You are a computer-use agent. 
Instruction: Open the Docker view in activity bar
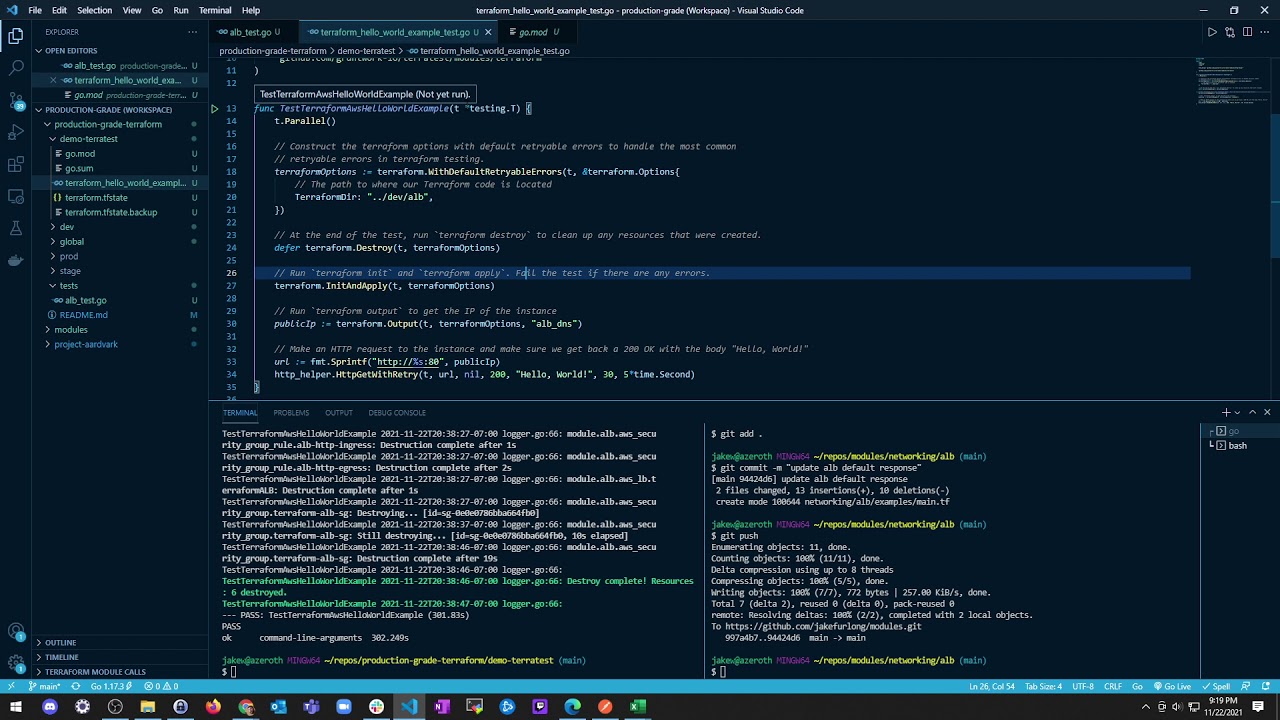(x=16, y=260)
